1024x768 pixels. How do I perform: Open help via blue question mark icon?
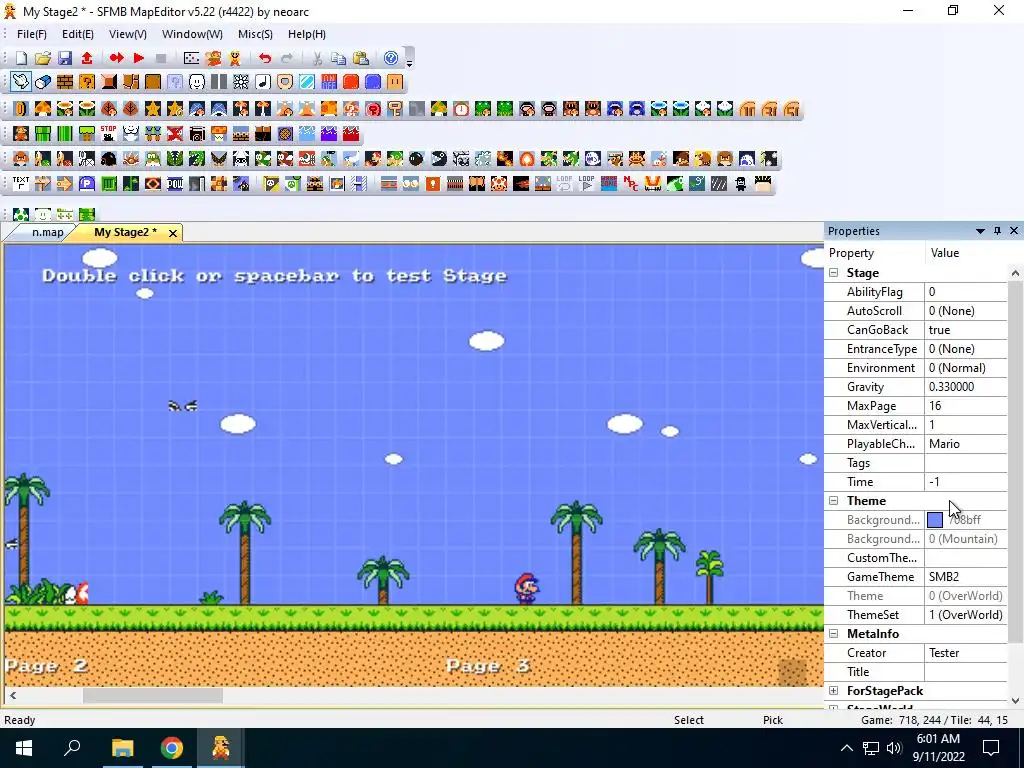[x=391, y=58]
